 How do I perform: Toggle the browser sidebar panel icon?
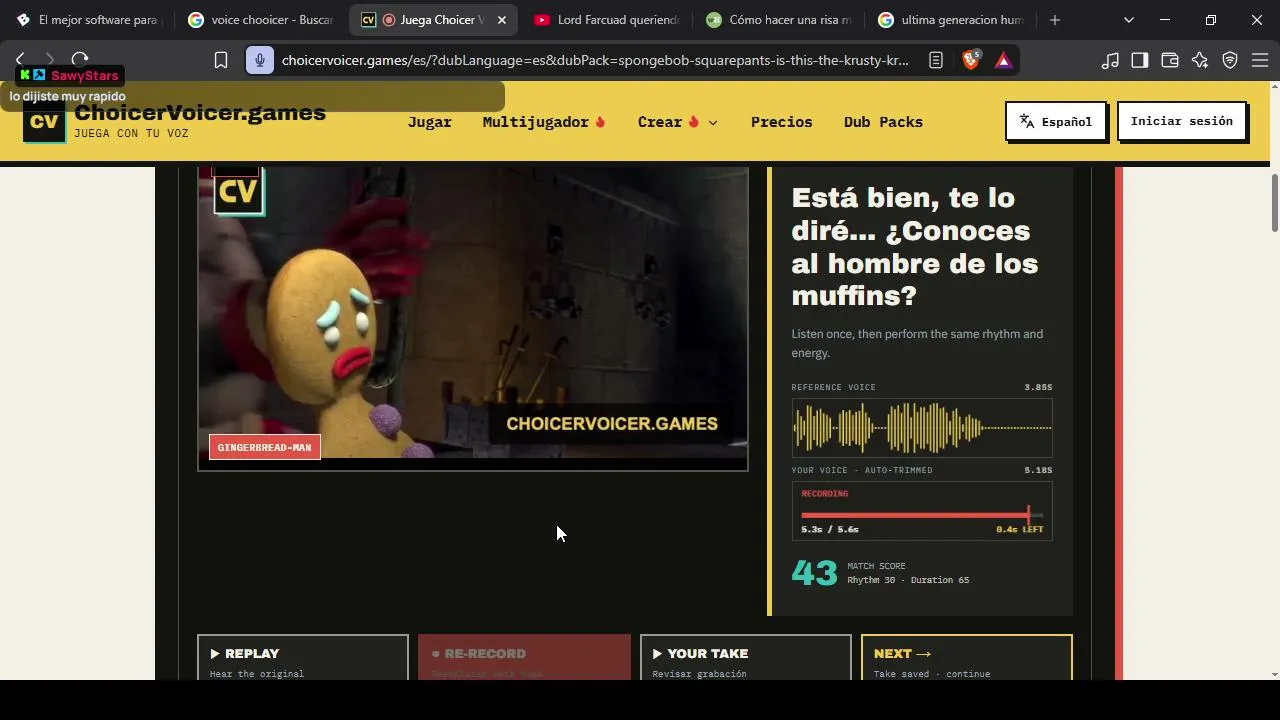[1139, 60]
